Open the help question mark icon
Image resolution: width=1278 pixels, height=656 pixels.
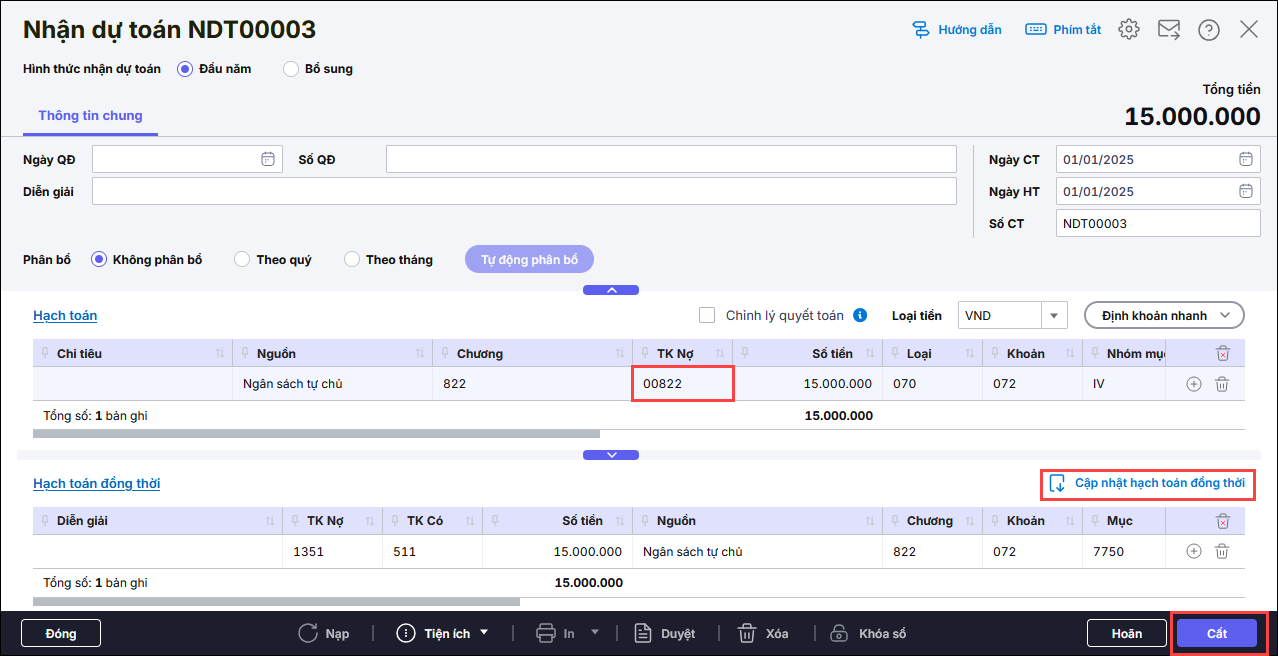coord(1209,29)
